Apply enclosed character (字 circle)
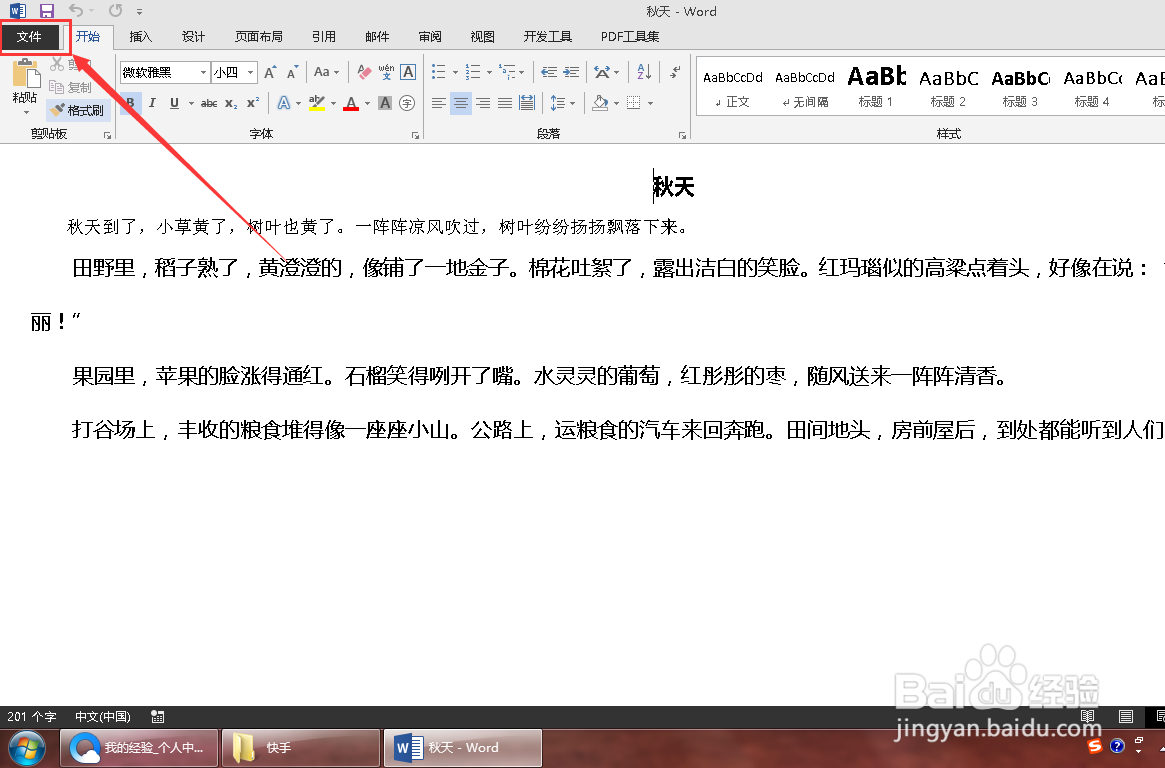1165x768 pixels. pyautogui.click(x=407, y=103)
